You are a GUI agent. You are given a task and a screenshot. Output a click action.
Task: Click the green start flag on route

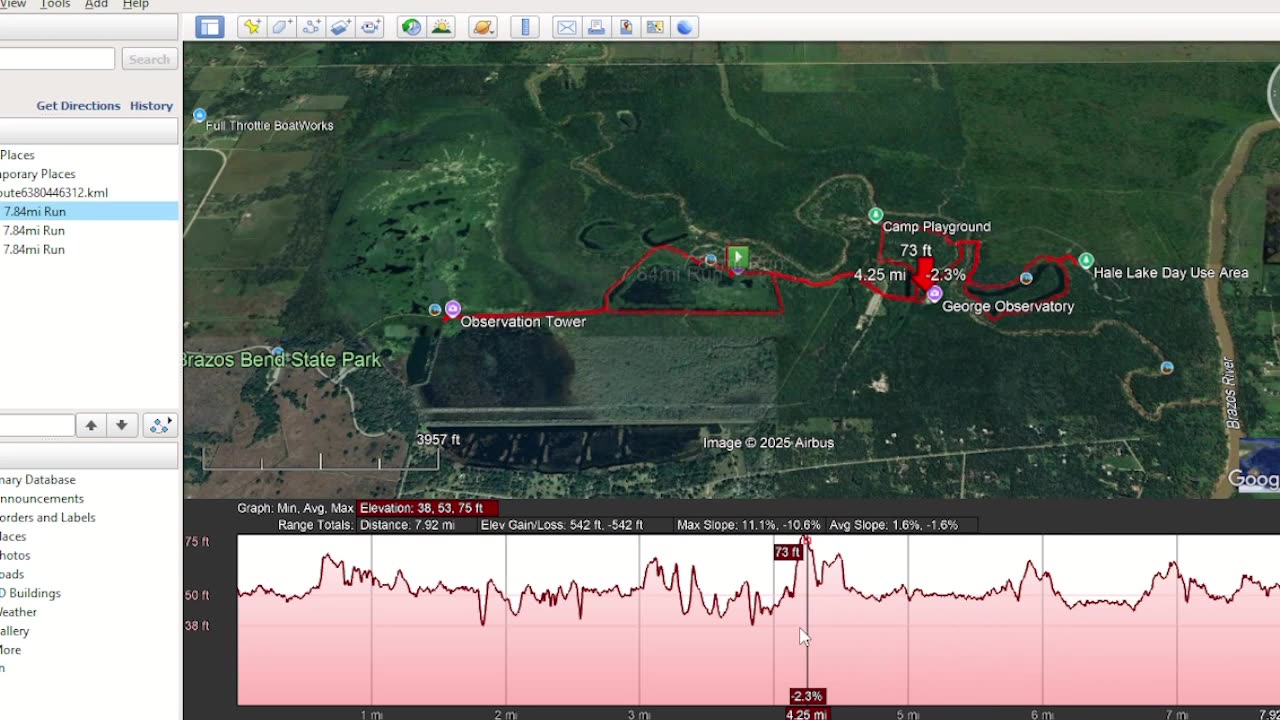coord(738,258)
